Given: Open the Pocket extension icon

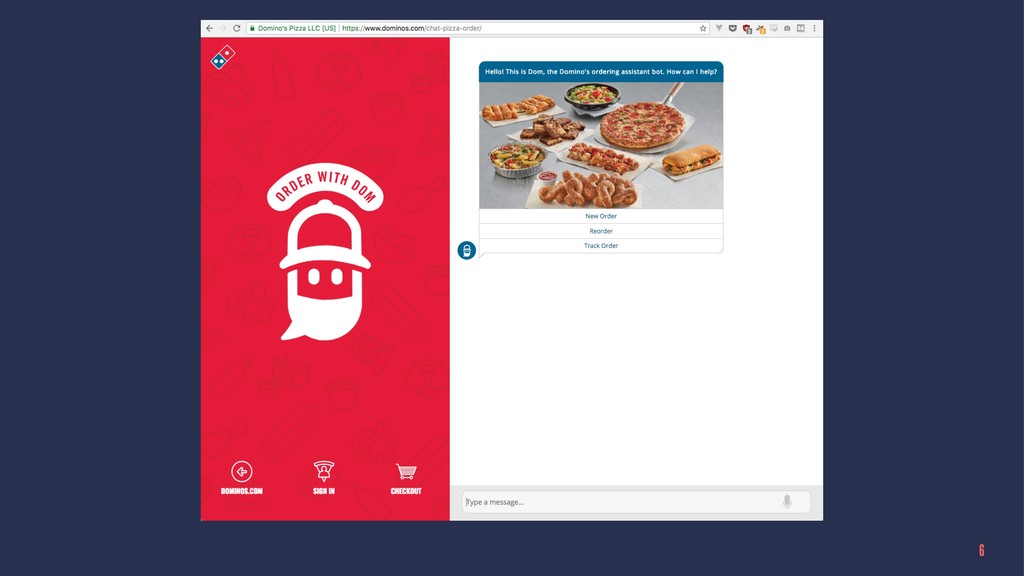Looking at the screenshot, I should (x=733, y=28).
